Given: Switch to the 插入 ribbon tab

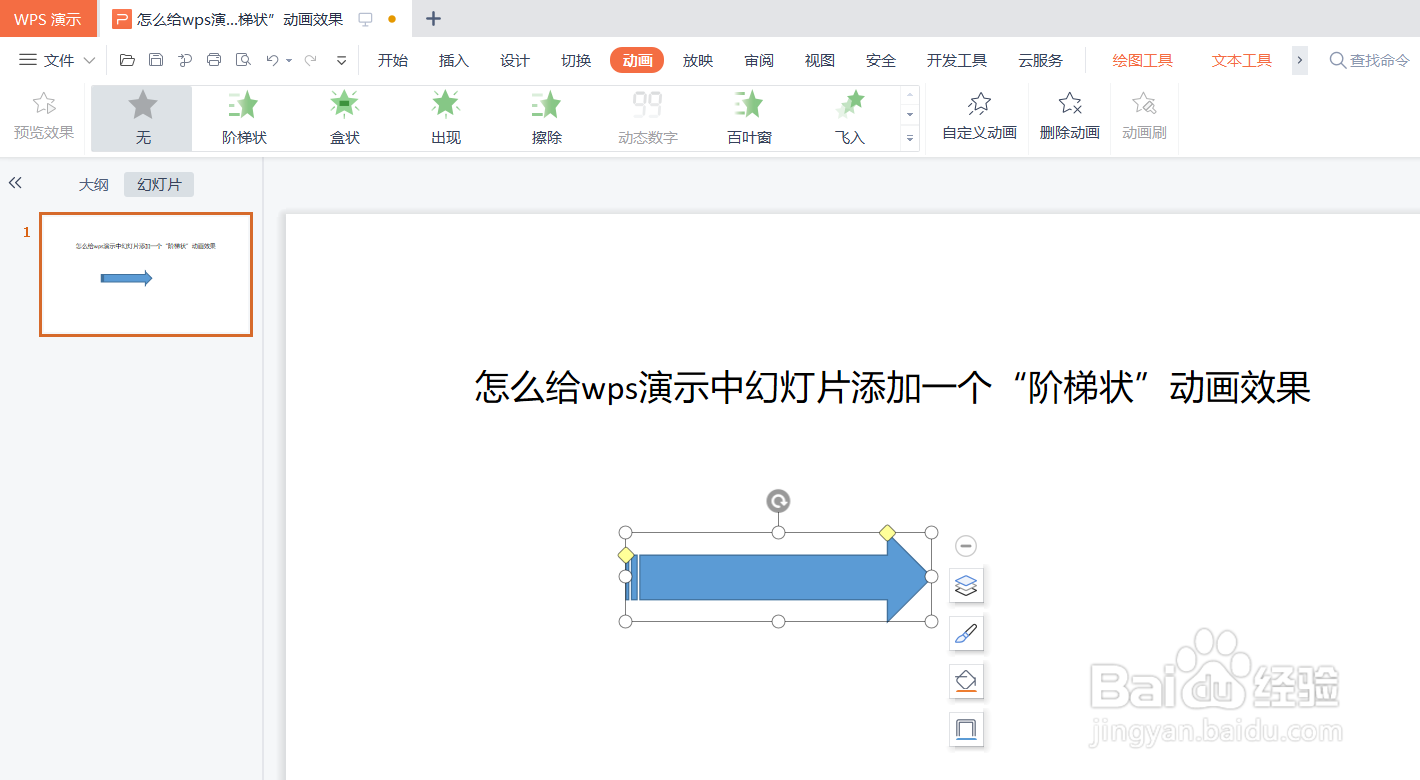Looking at the screenshot, I should point(454,60).
